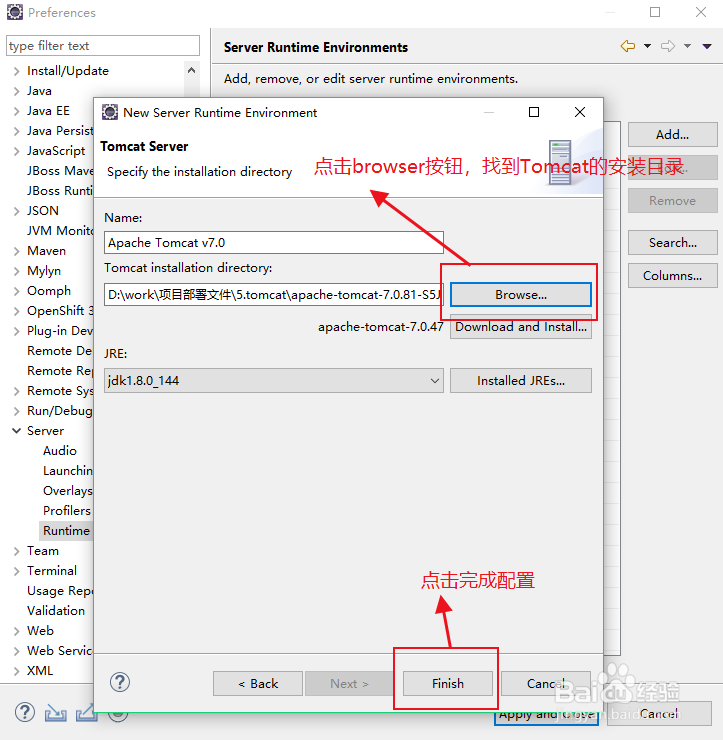Click the export preferences icon
The image size is (723, 740).
86,713
